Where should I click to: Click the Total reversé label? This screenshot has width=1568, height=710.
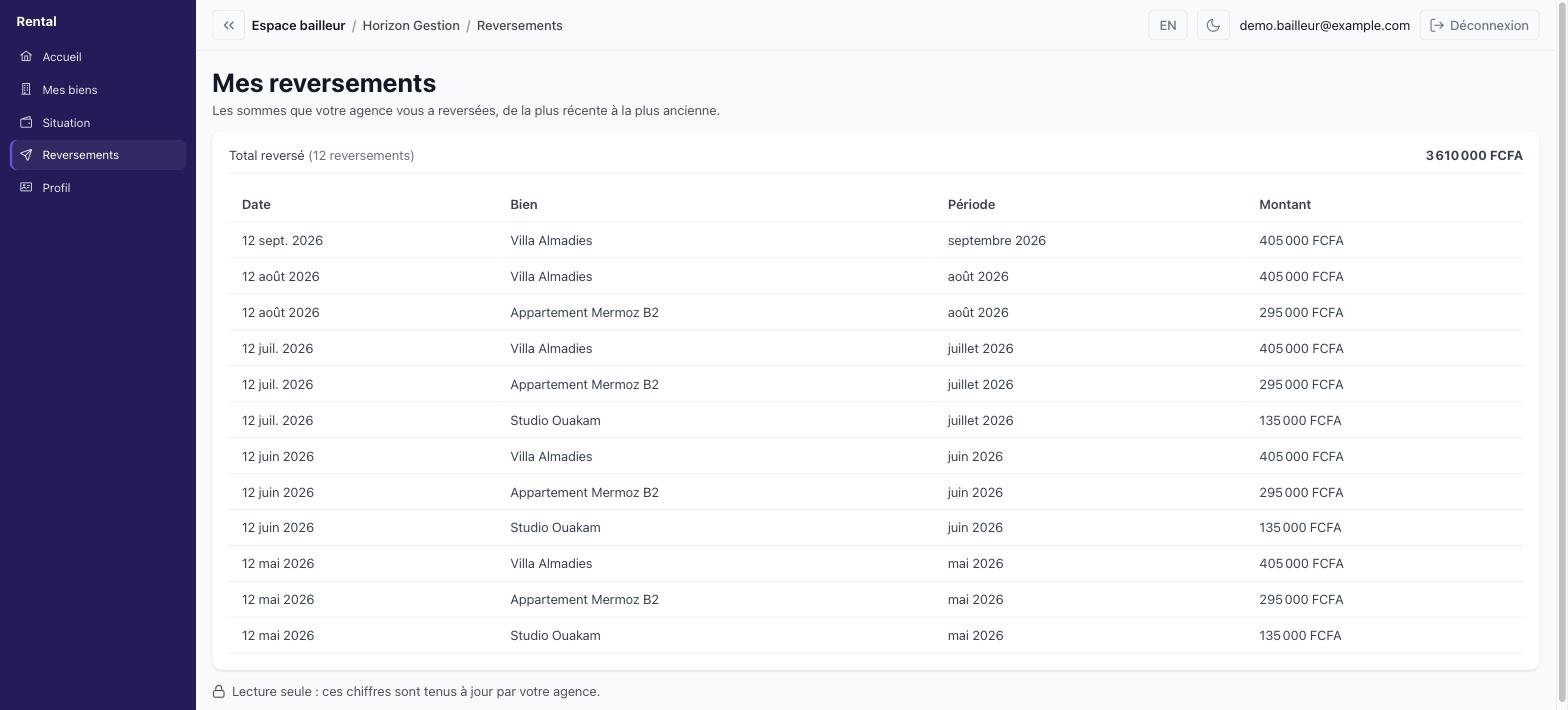coord(266,155)
